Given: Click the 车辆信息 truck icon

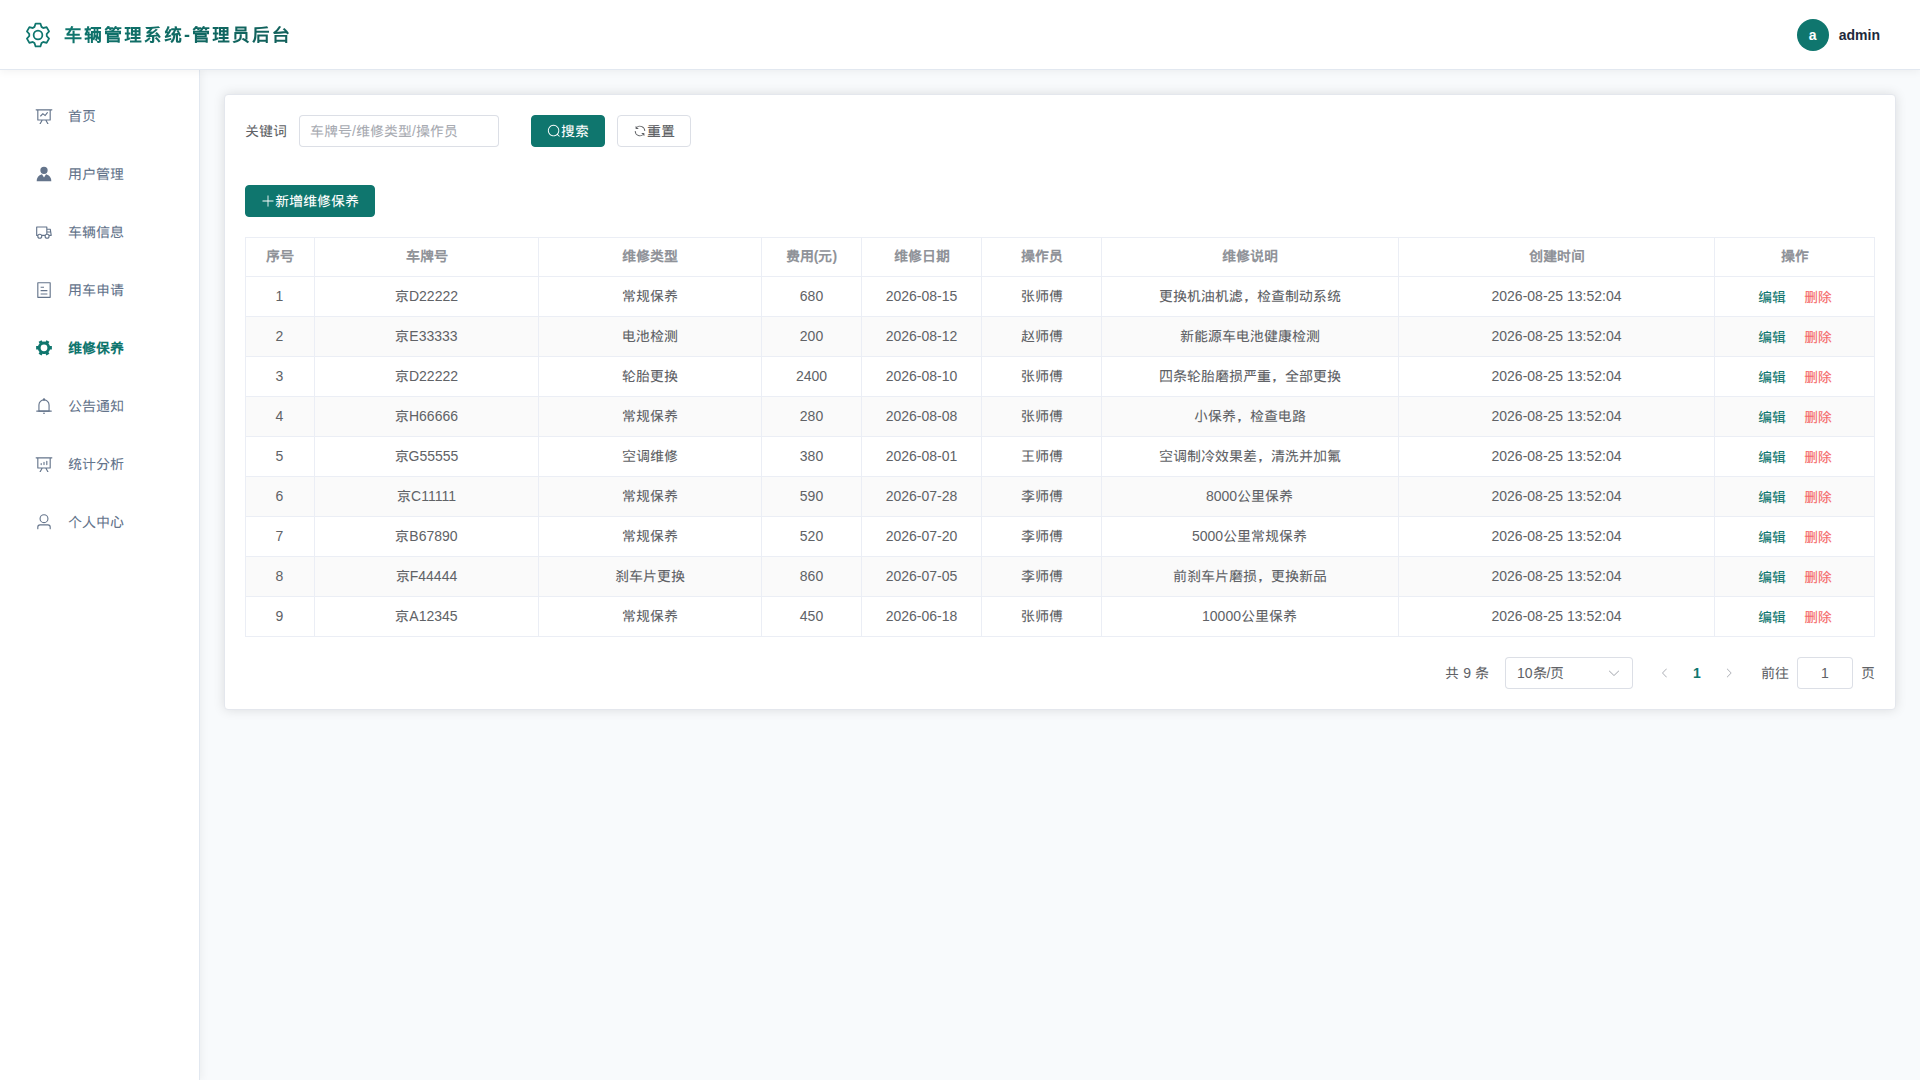Looking at the screenshot, I should pos(44,232).
